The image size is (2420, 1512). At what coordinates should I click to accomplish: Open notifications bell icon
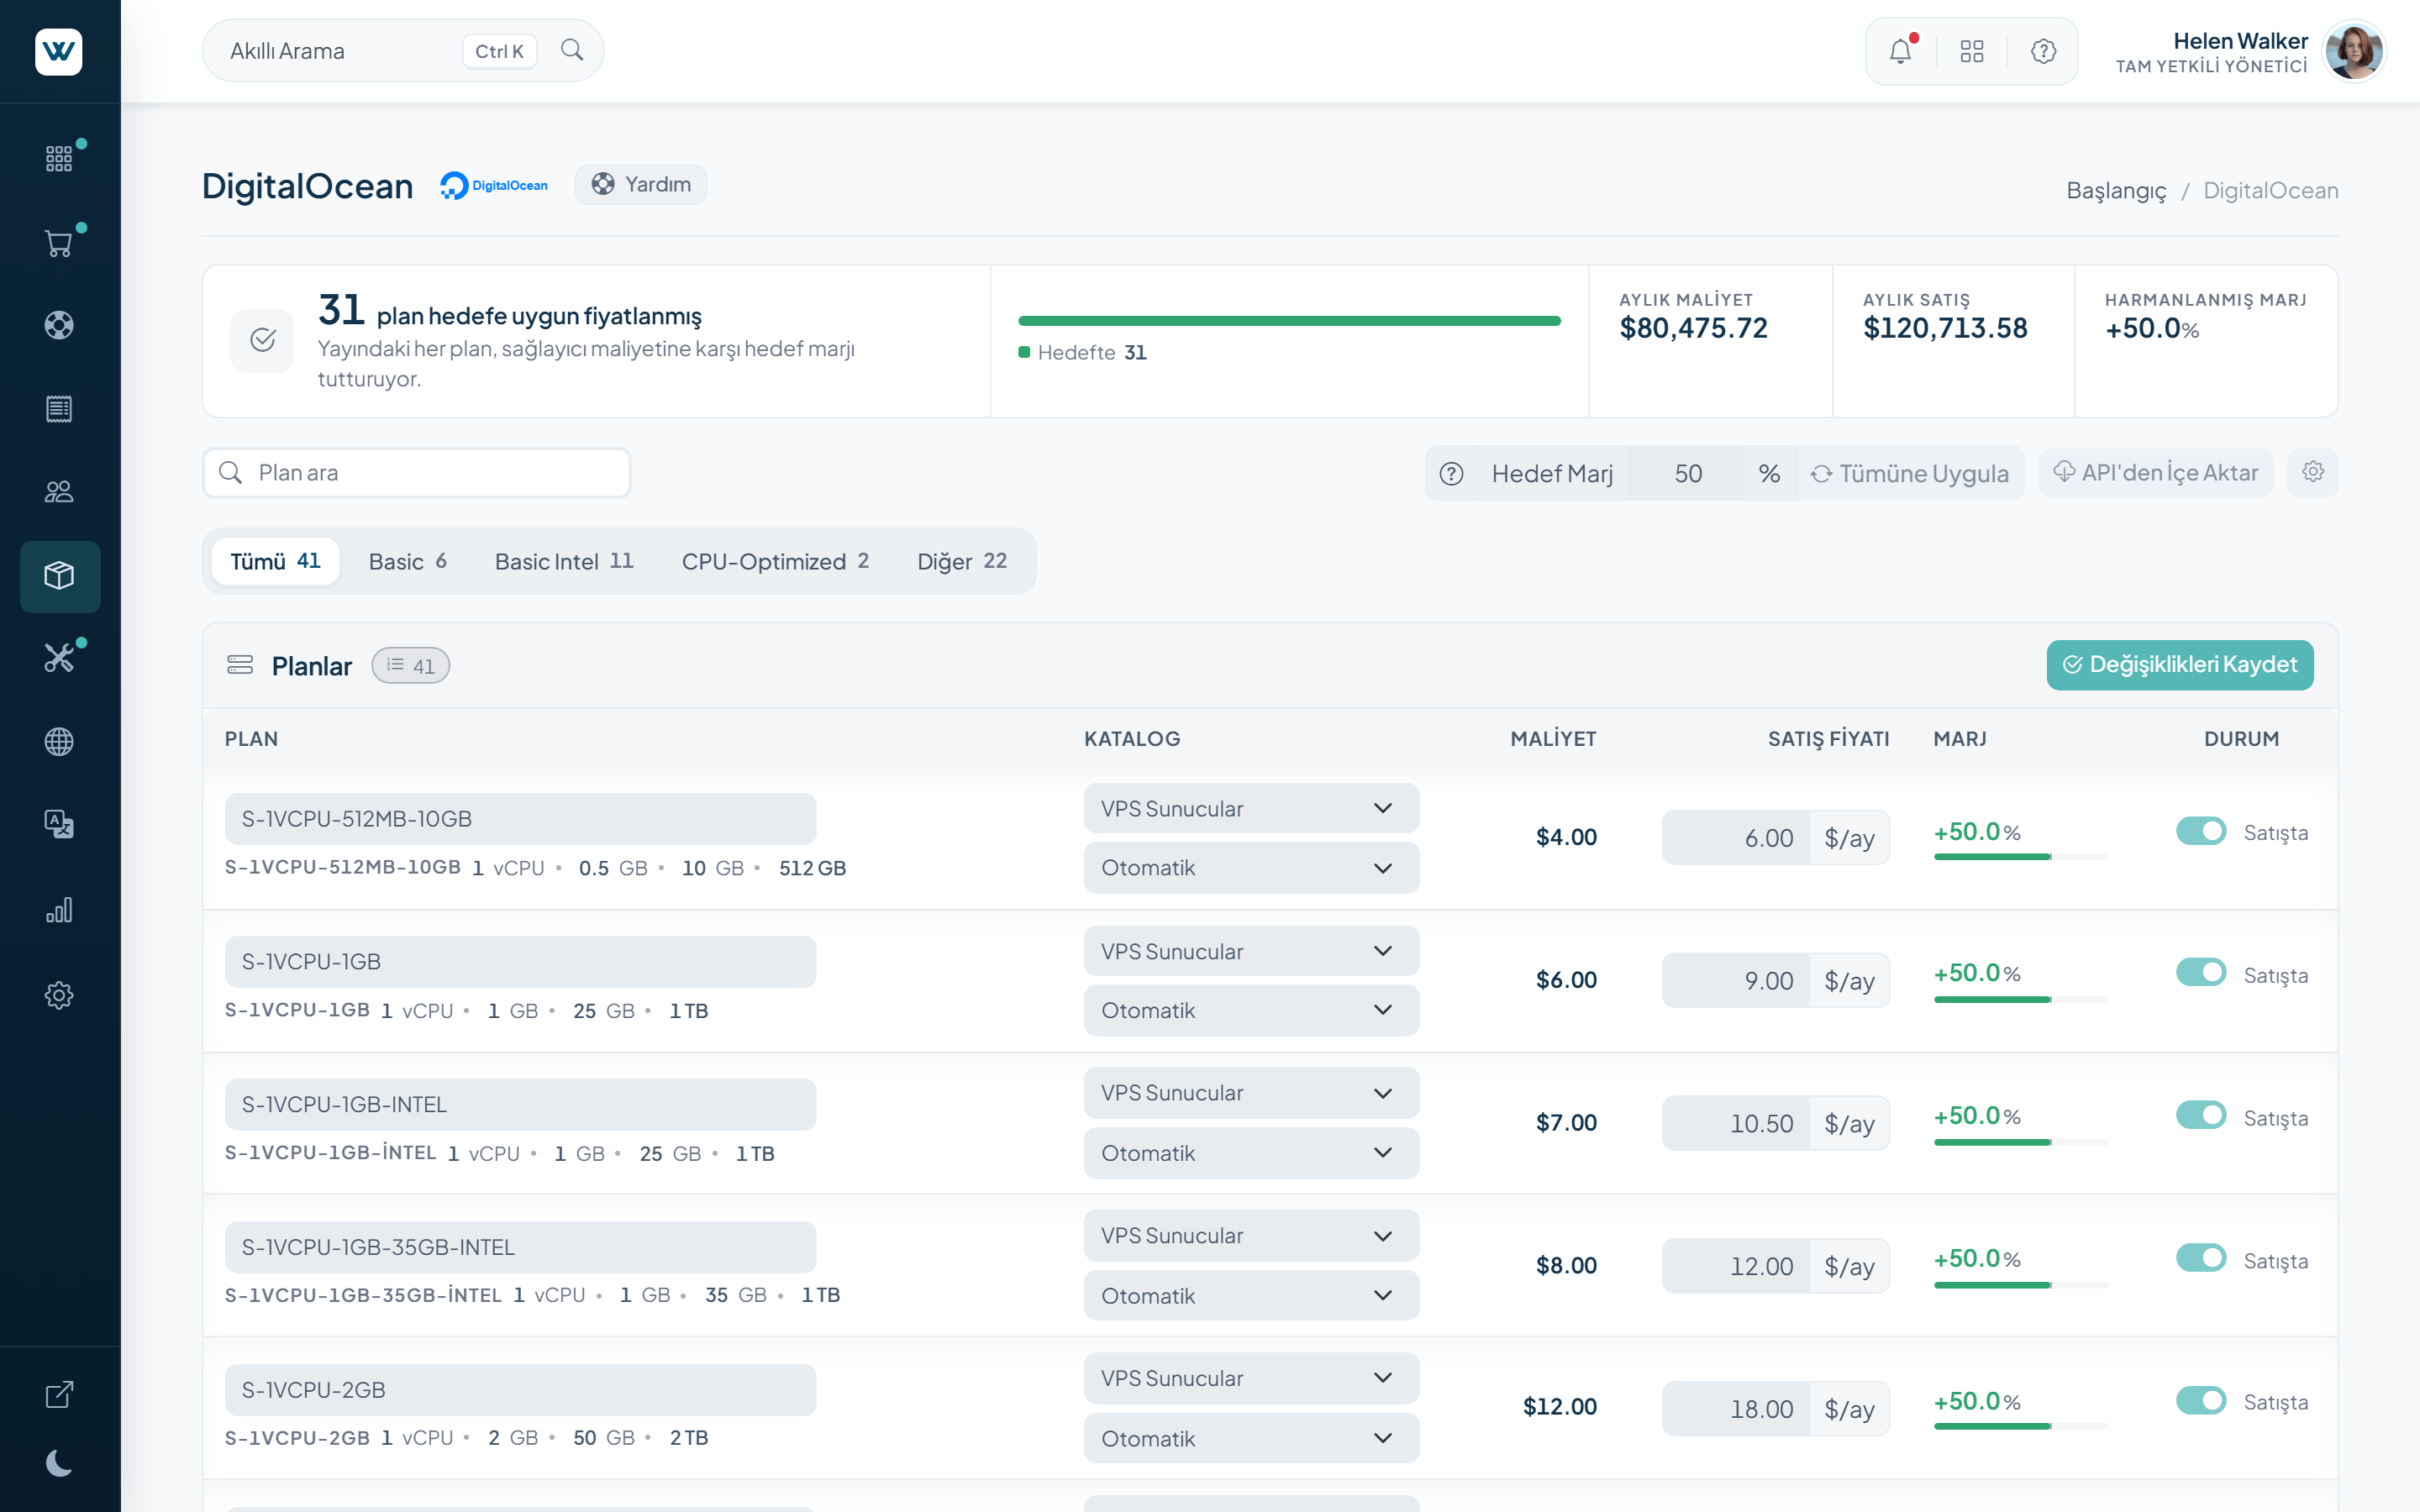coord(1901,51)
